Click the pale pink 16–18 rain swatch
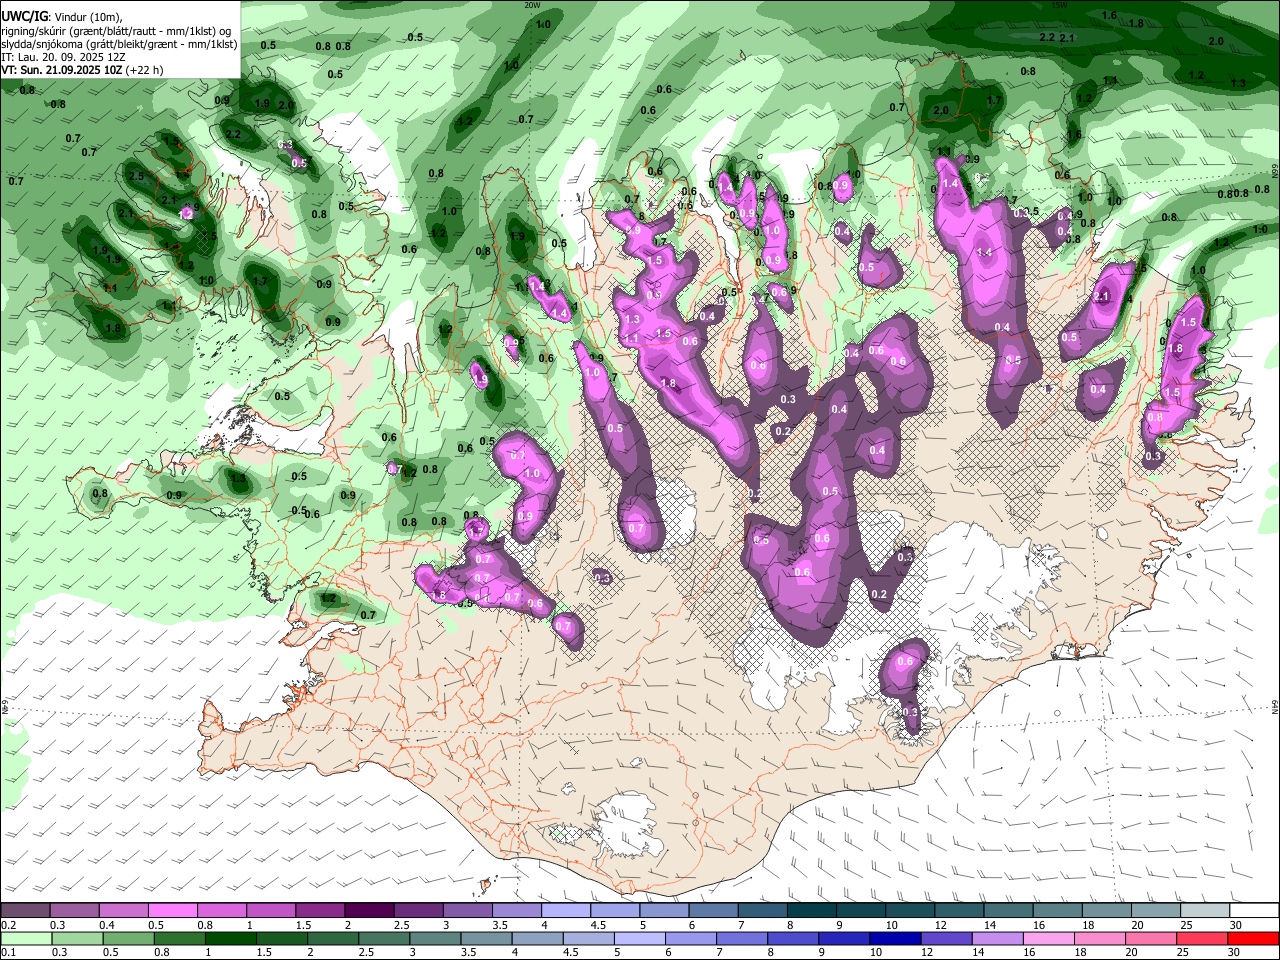1280x960 pixels. click(x=1048, y=938)
